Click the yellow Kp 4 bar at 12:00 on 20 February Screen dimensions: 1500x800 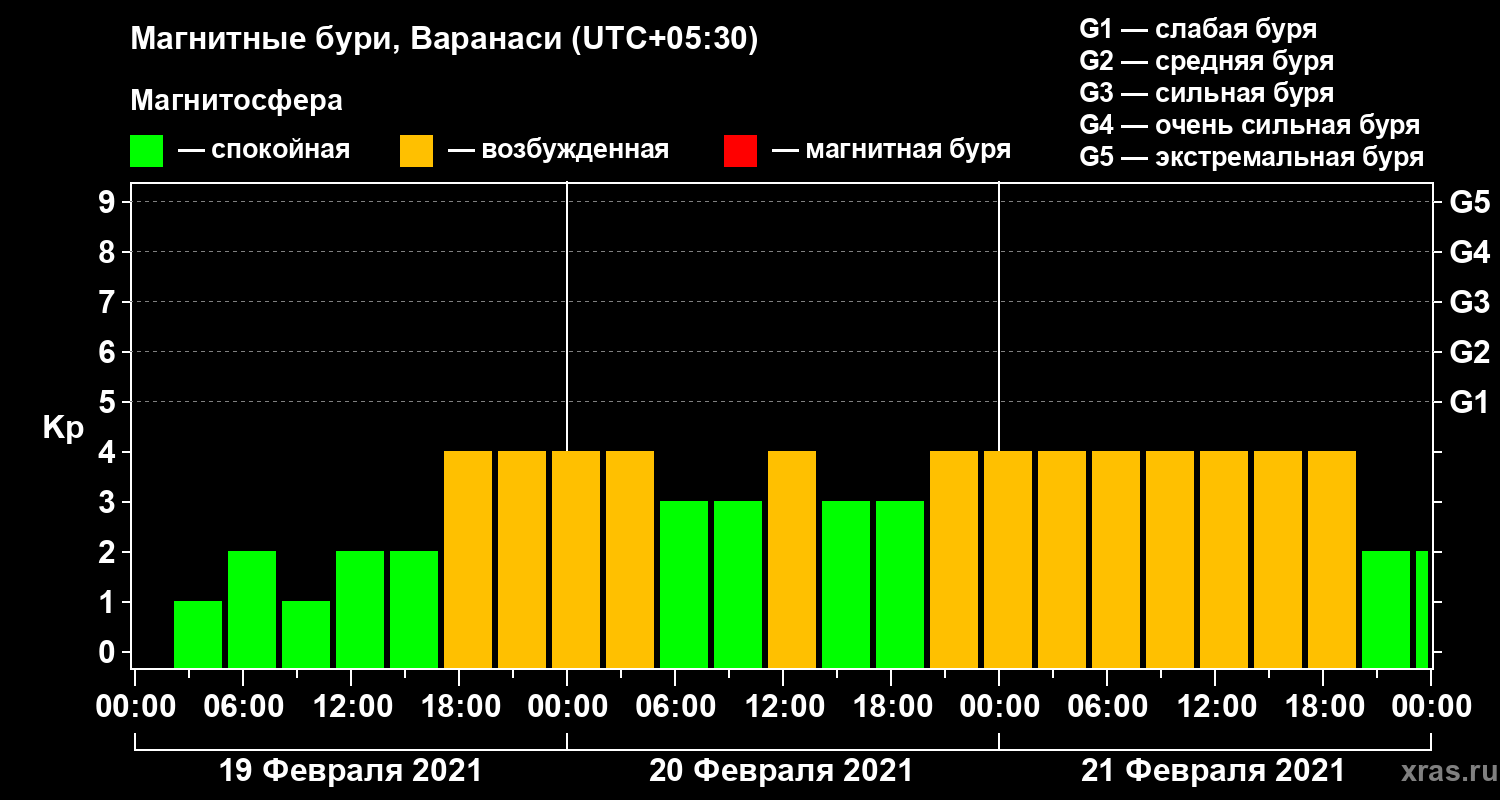(x=792, y=559)
